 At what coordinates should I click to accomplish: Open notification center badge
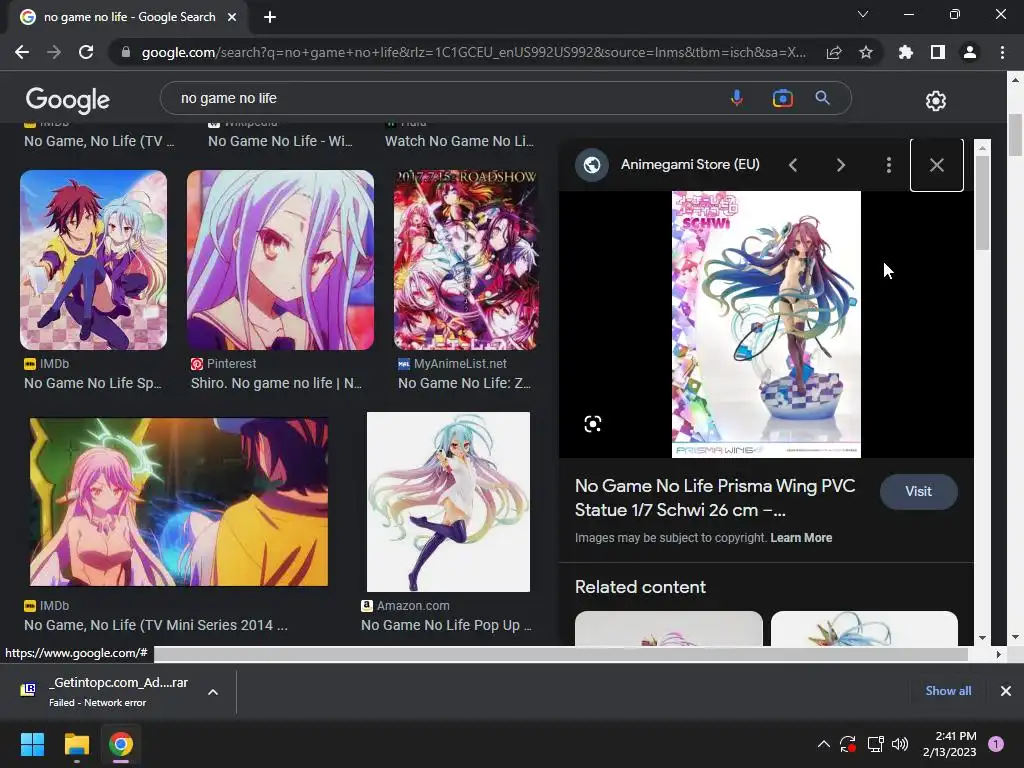click(995, 744)
